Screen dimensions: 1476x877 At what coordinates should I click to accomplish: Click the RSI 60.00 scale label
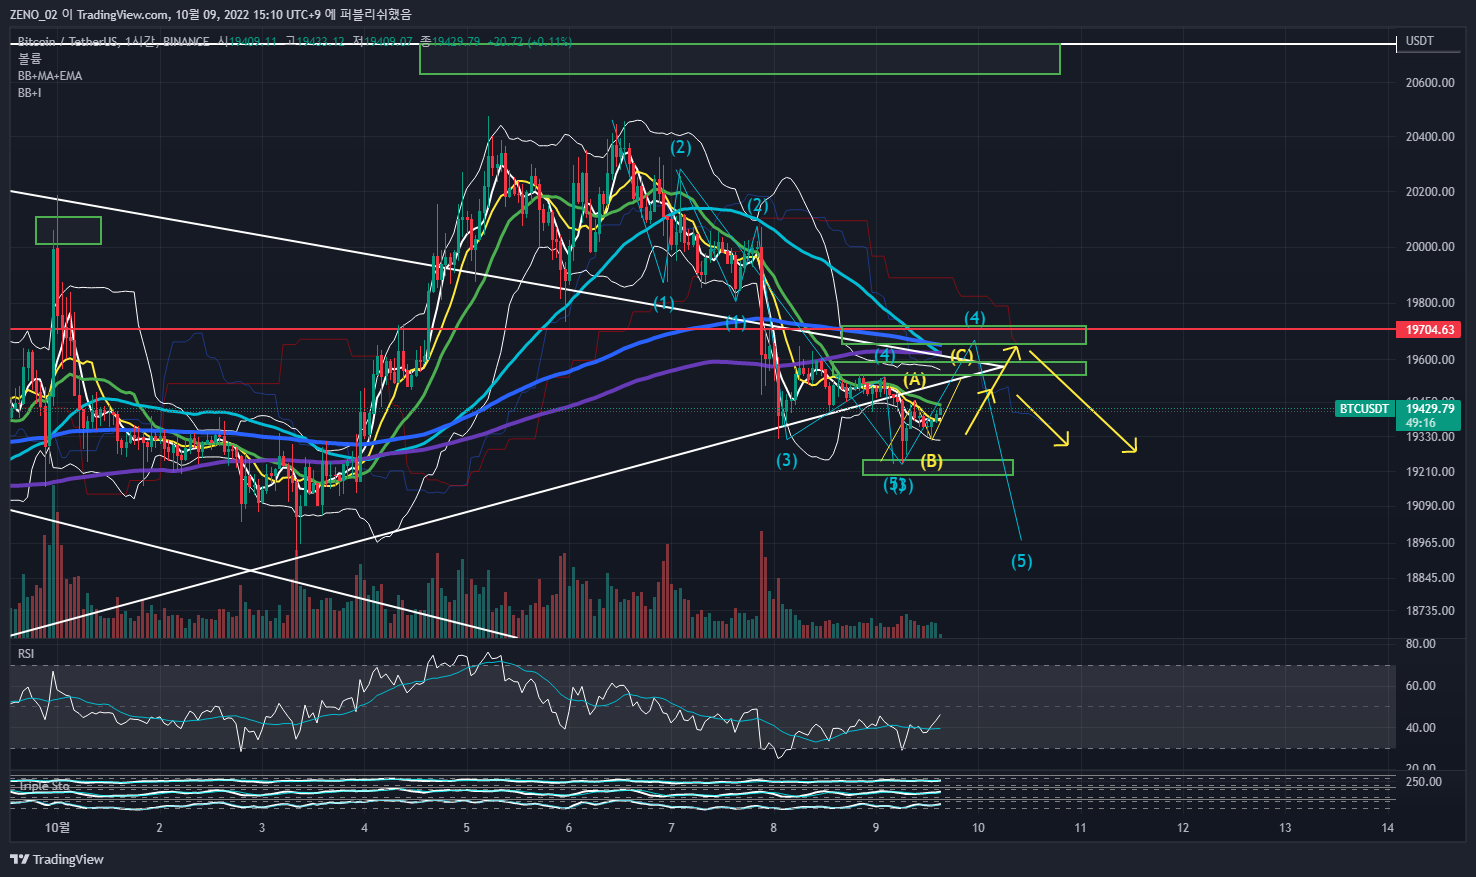[x=1421, y=686]
